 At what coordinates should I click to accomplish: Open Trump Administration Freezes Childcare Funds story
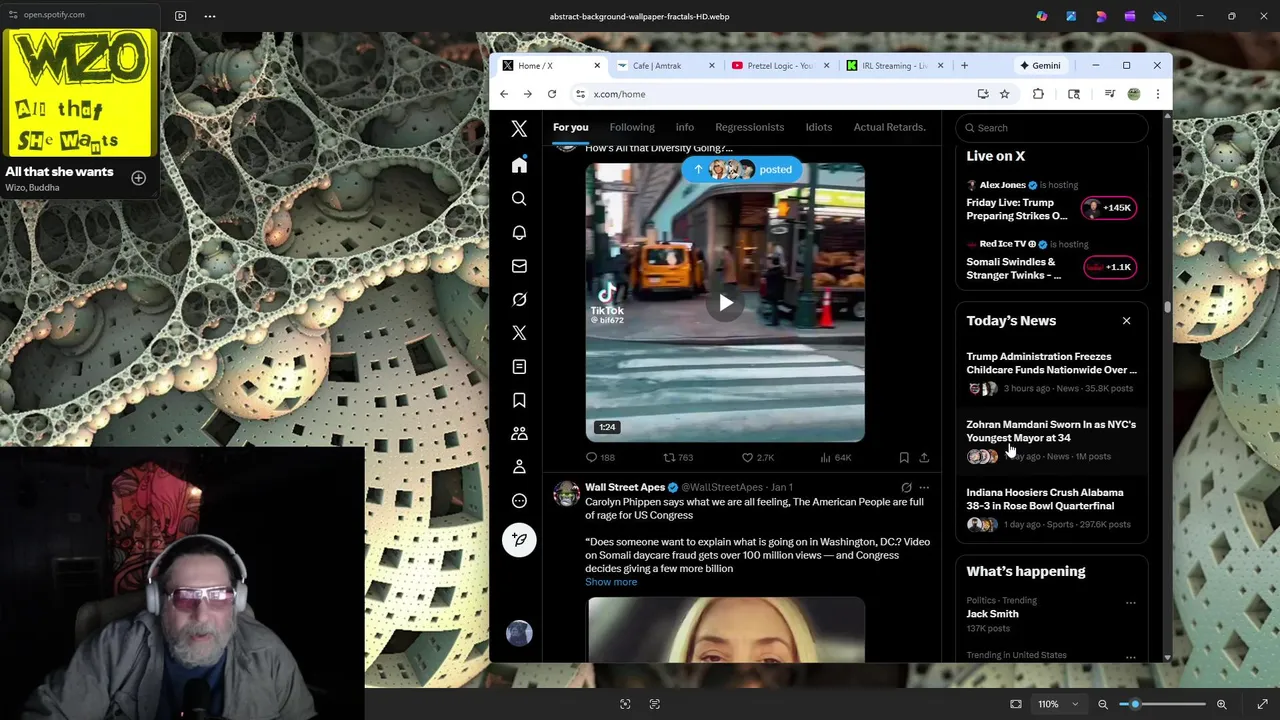pyautogui.click(x=1052, y=372)
